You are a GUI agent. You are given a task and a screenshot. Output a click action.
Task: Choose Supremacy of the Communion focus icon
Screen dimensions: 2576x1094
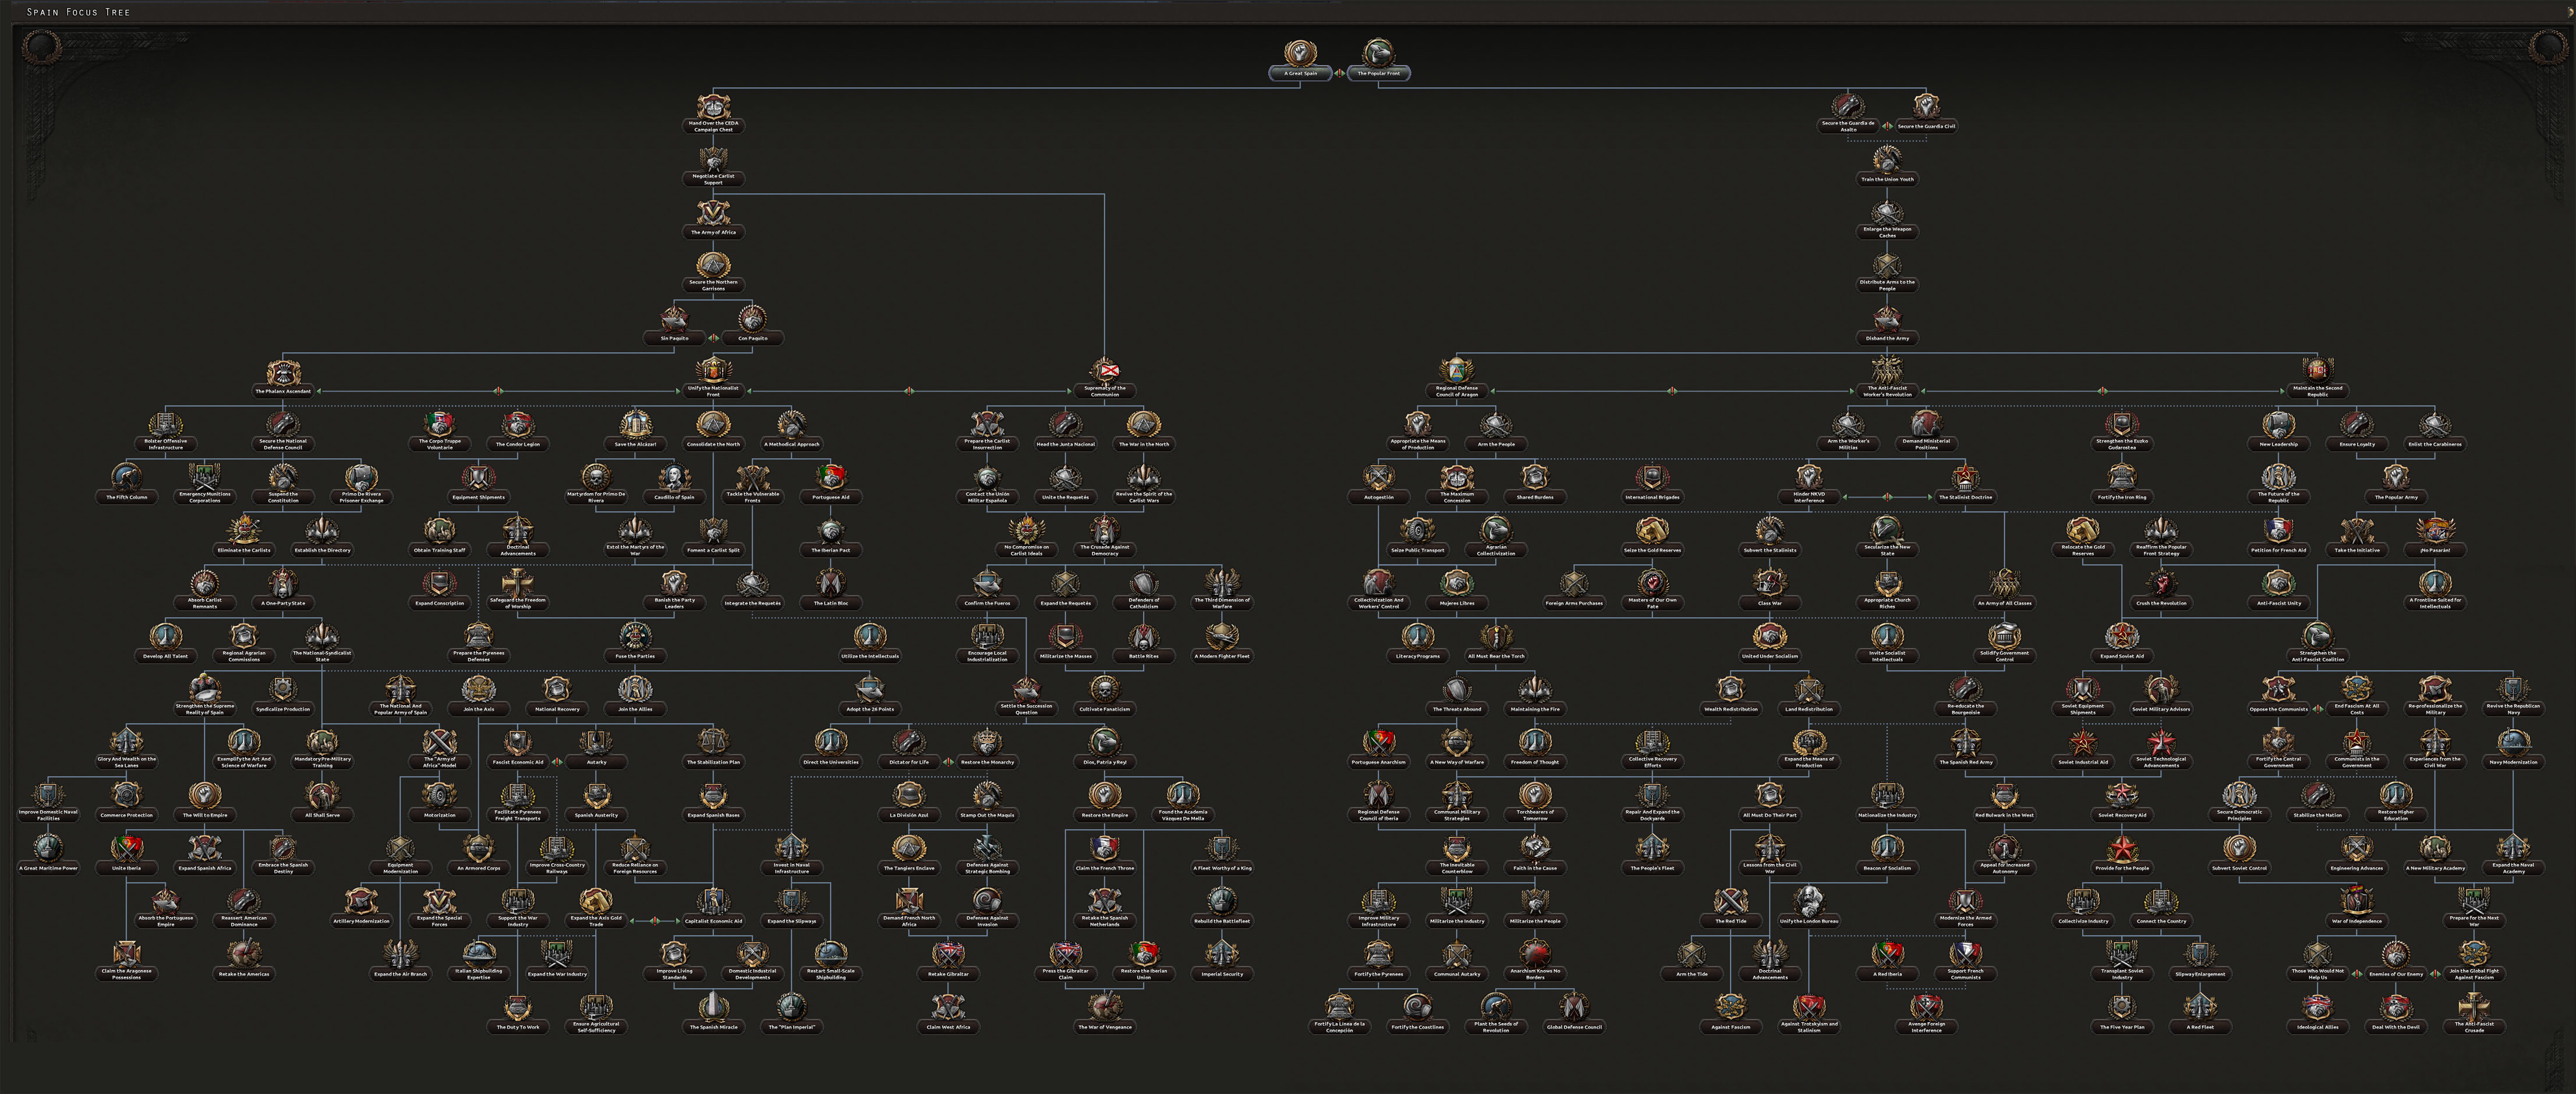pos(1104,370)
